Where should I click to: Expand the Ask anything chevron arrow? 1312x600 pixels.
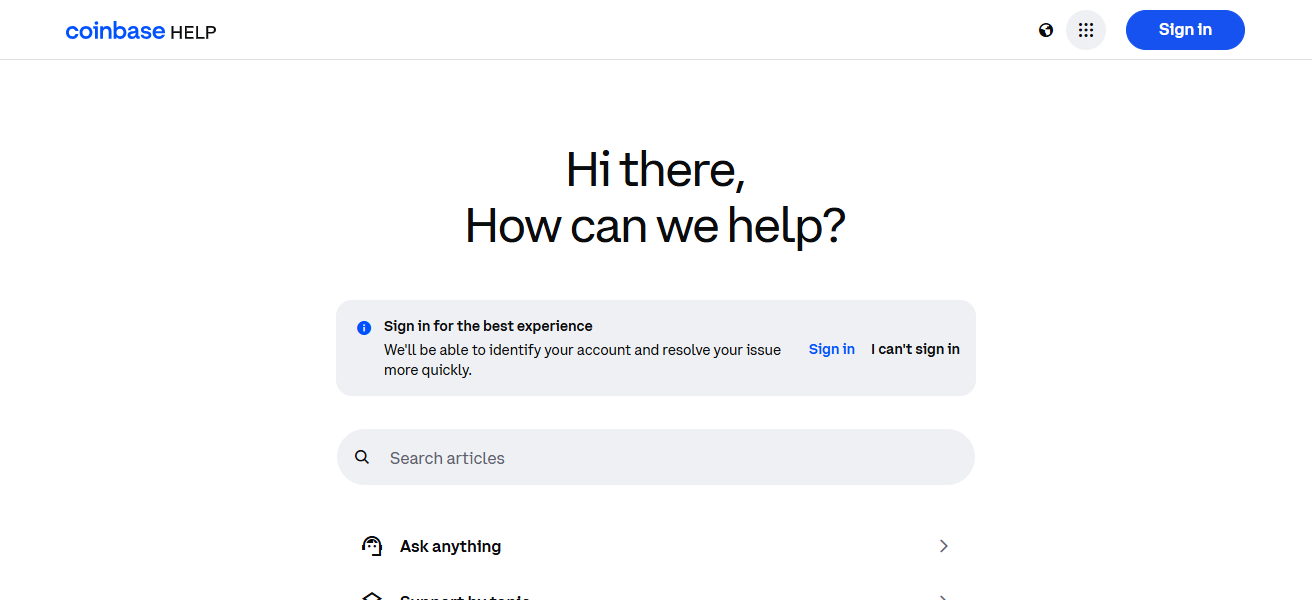943,546
